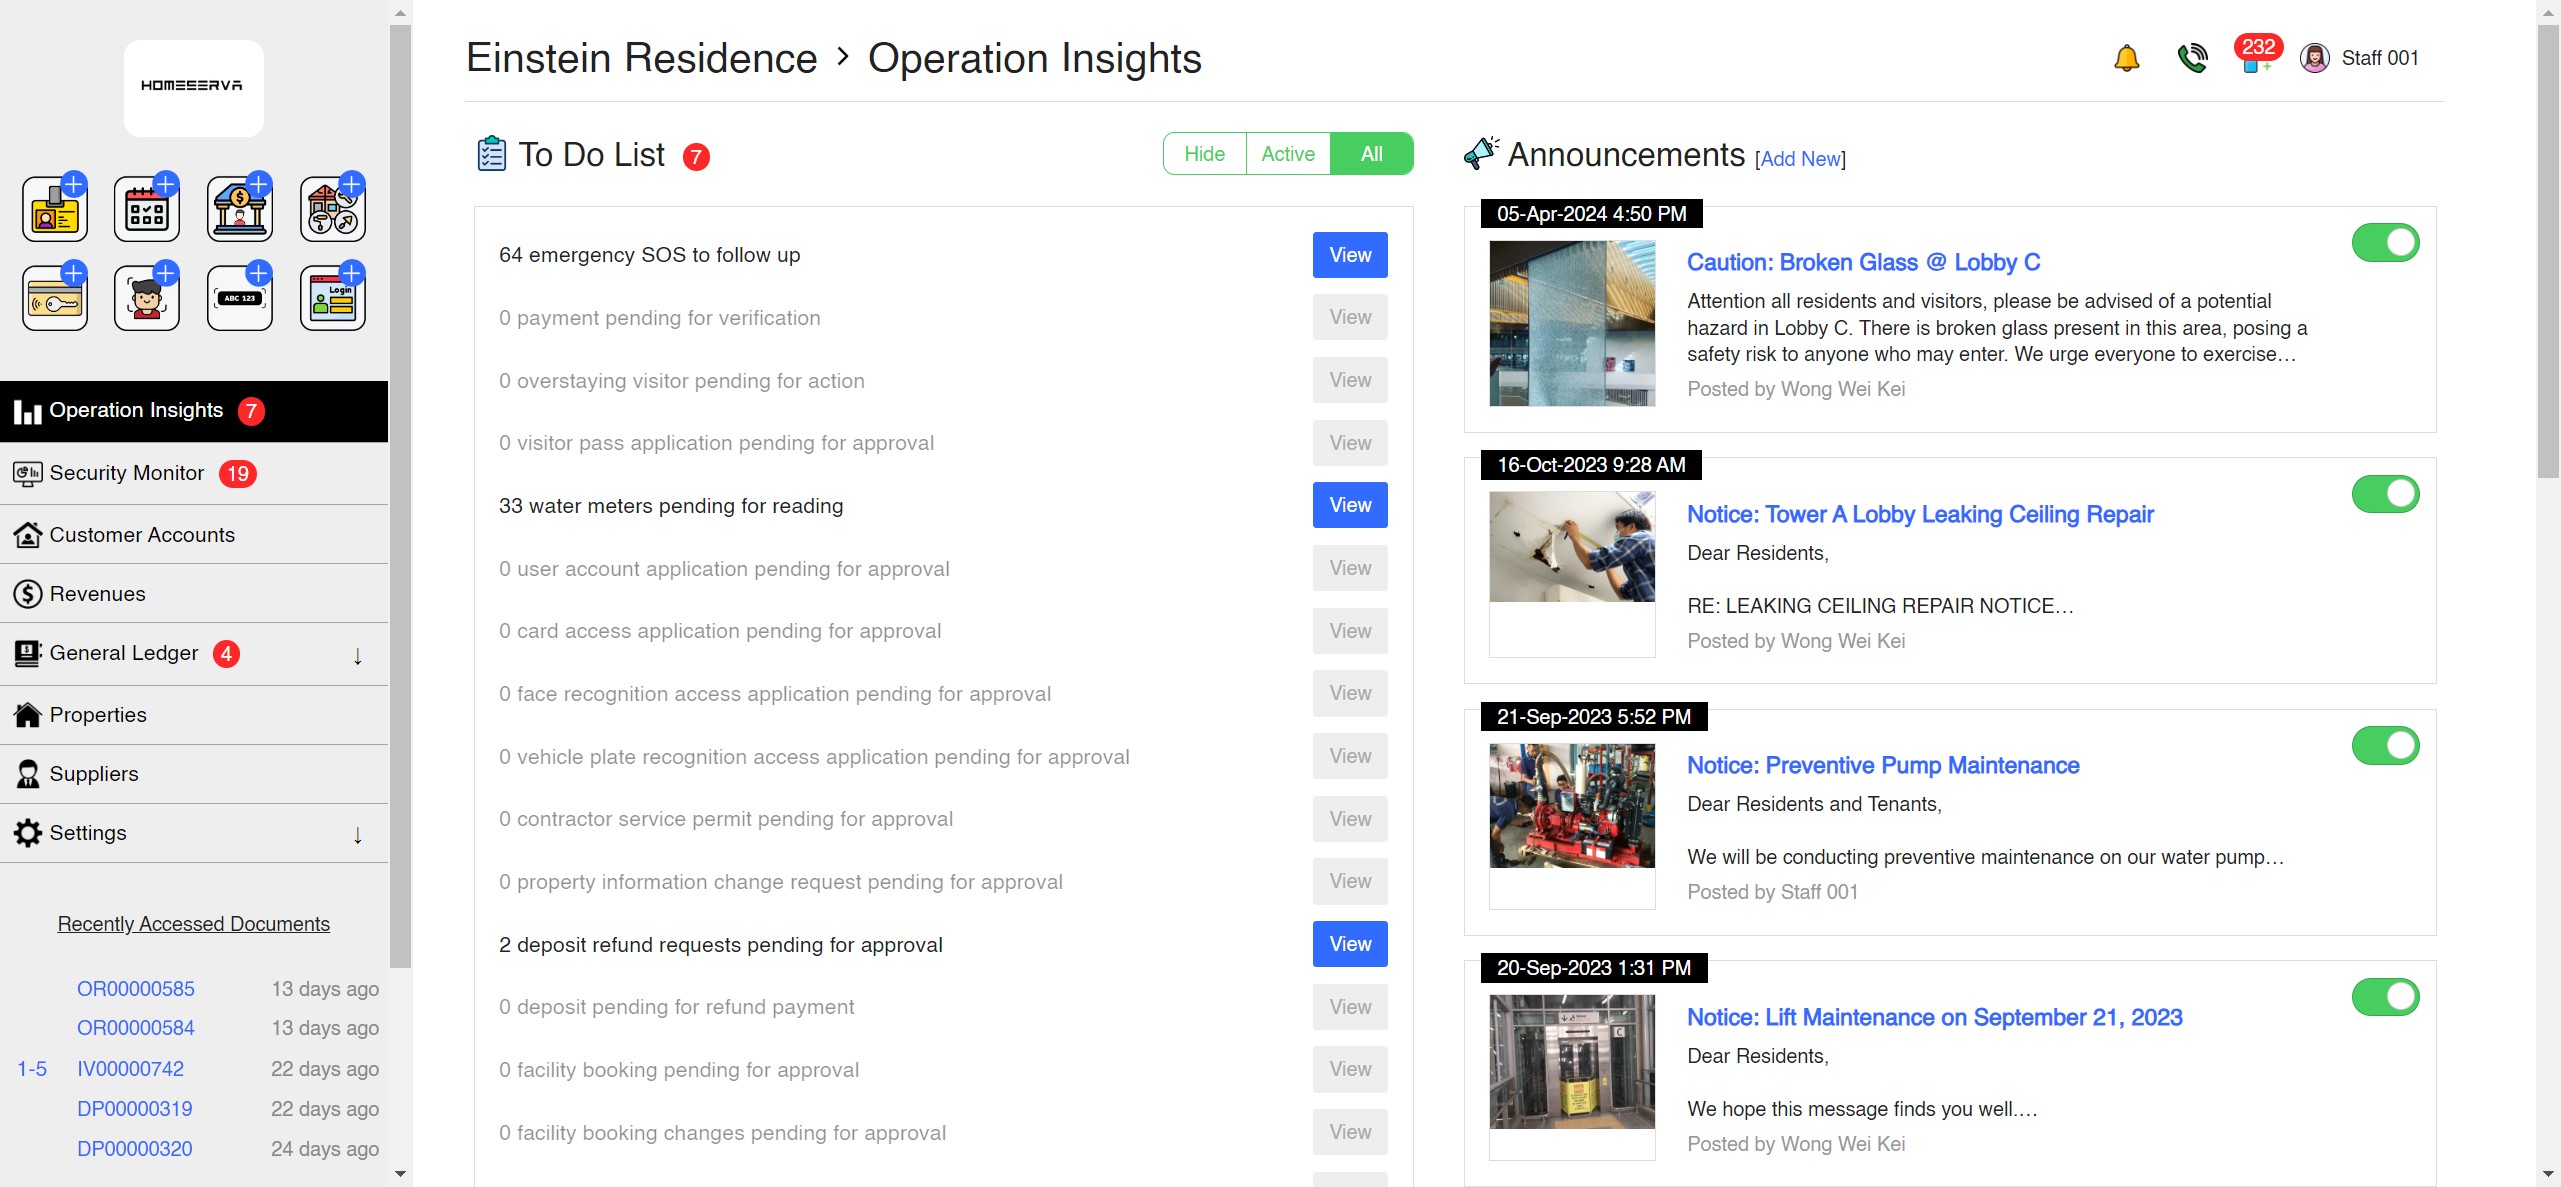Open the new payment shortcut with bank icon

click(240, 207)
